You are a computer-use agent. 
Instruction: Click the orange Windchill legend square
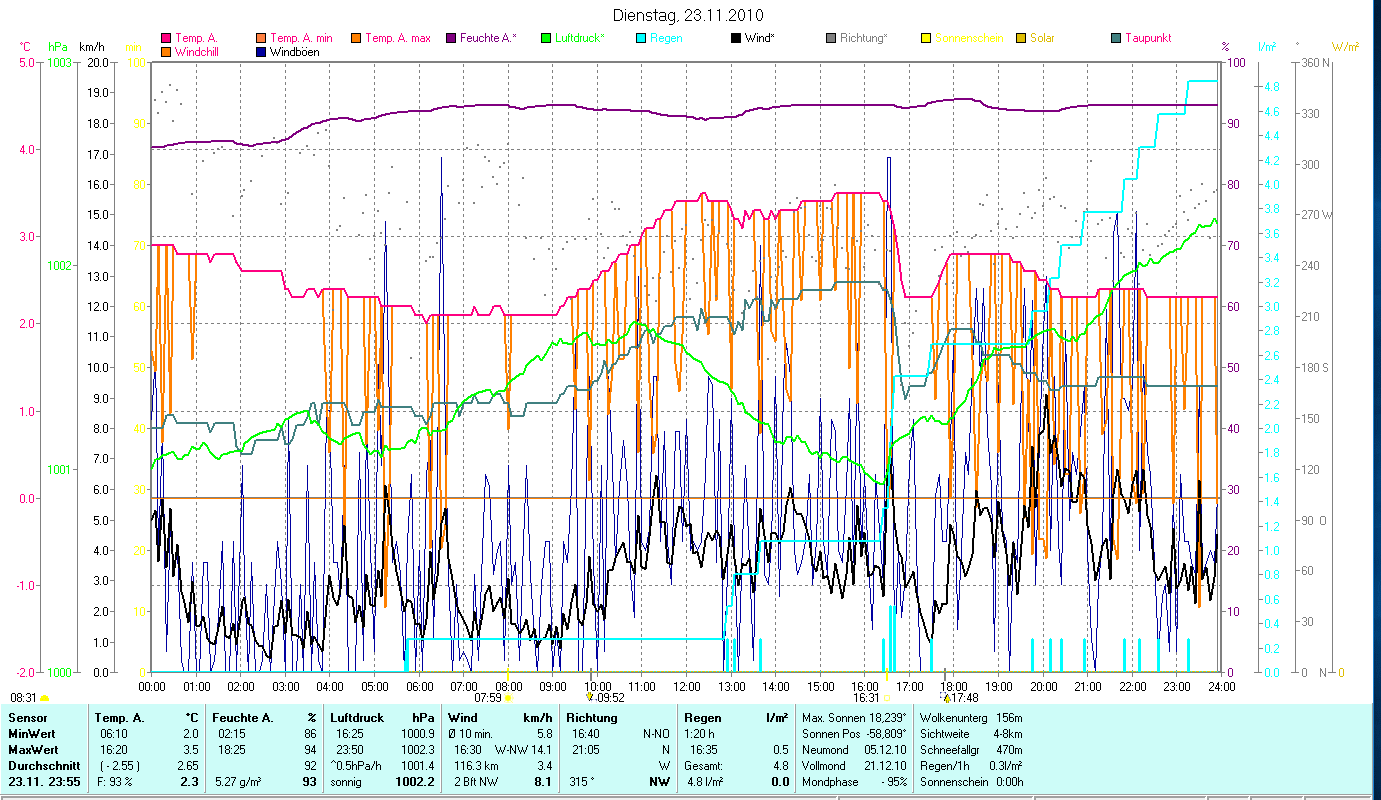tap(166, 51)
